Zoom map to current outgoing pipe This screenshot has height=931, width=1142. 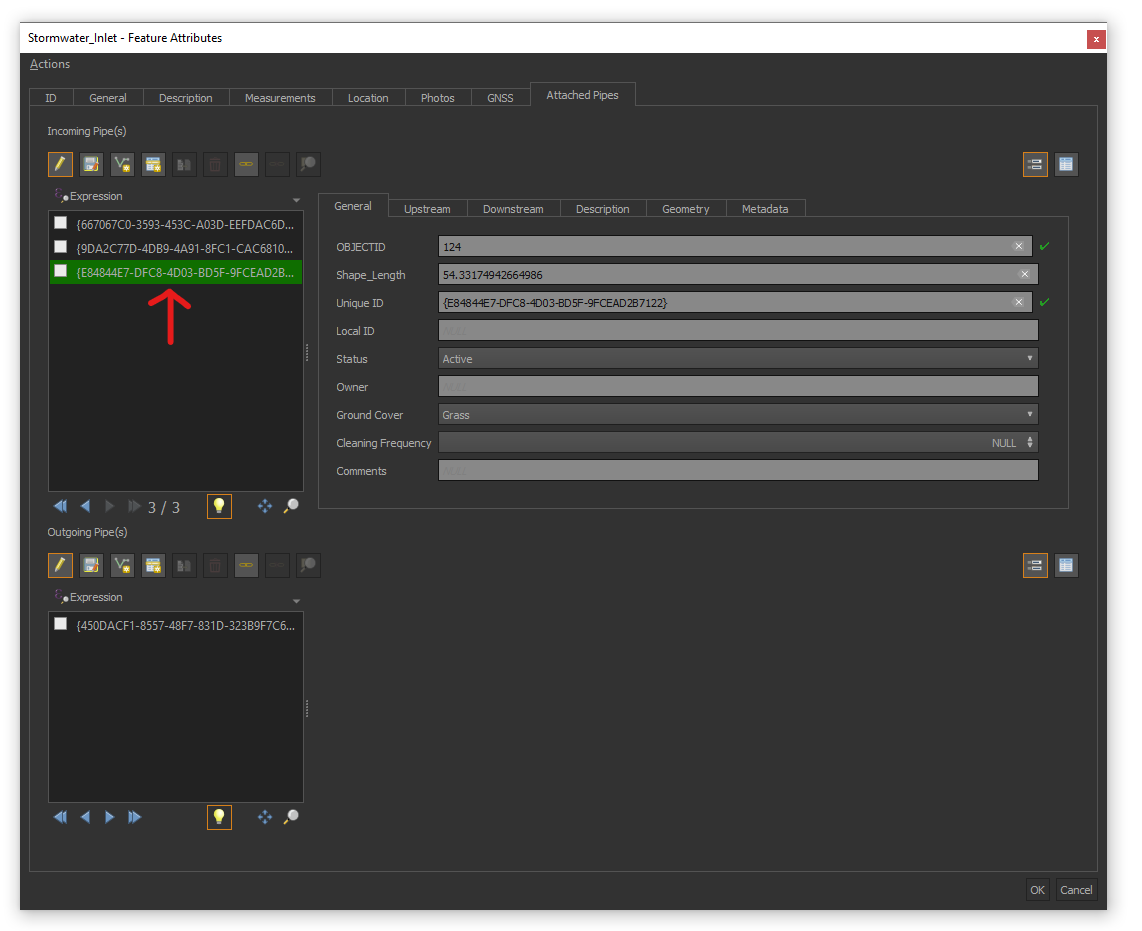click(x=291, y=817)
